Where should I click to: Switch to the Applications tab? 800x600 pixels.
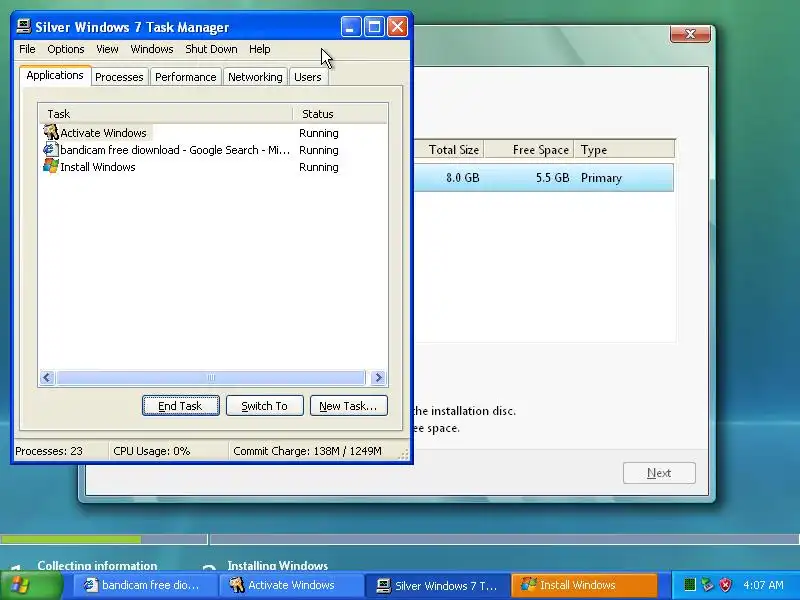[55, 76]
